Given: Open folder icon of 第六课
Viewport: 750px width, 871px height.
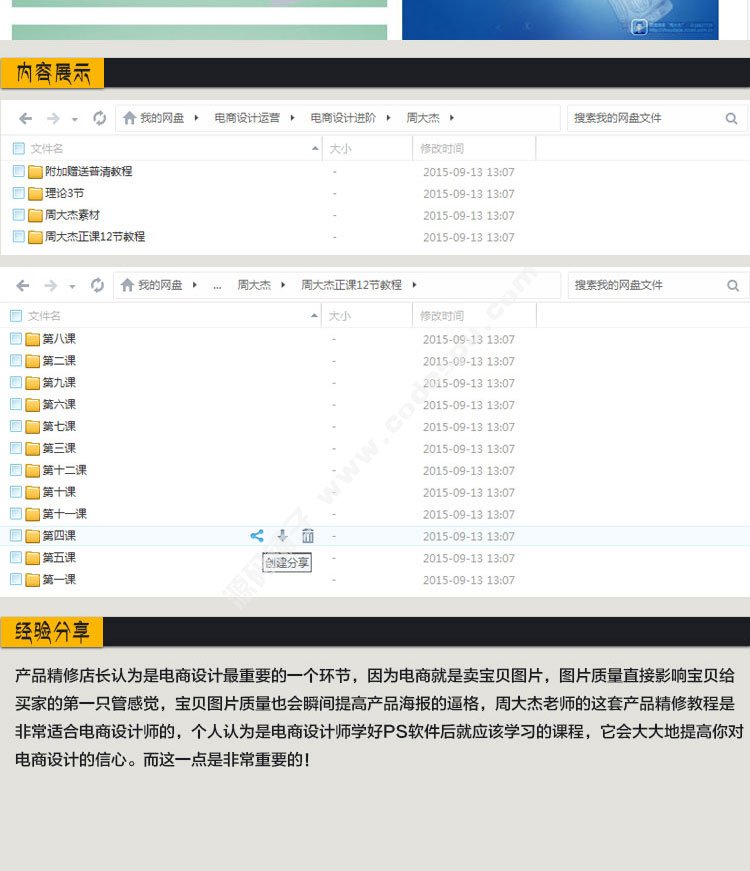Looking at the screenshot, I should [x=33, y=404].
